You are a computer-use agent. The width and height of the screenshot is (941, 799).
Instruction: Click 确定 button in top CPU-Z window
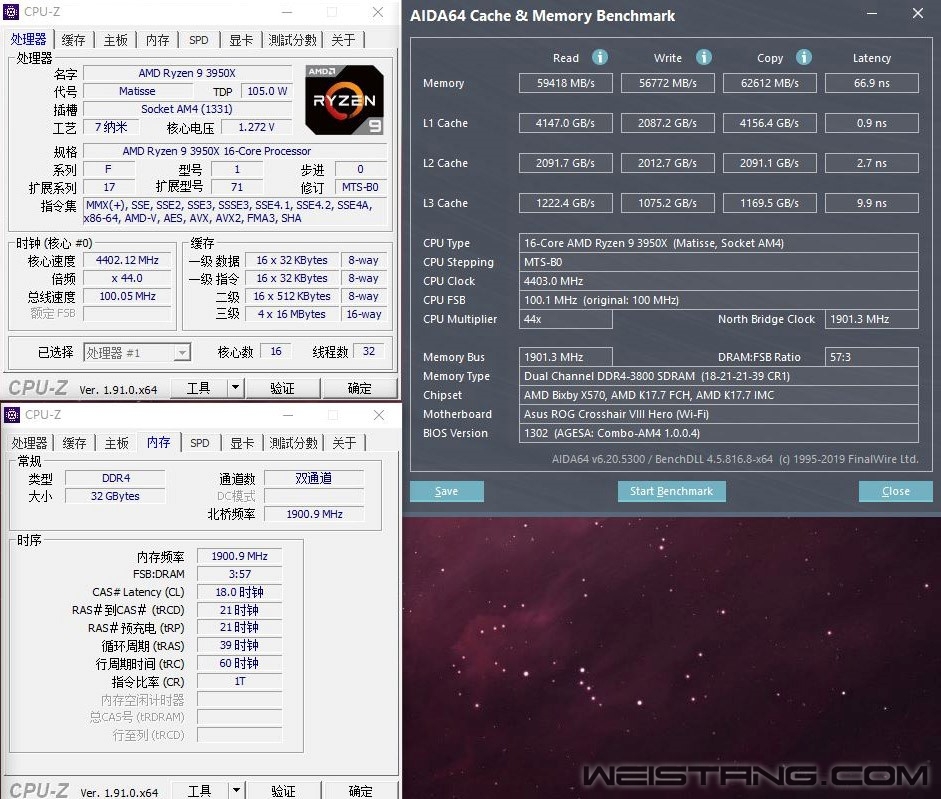359,388
